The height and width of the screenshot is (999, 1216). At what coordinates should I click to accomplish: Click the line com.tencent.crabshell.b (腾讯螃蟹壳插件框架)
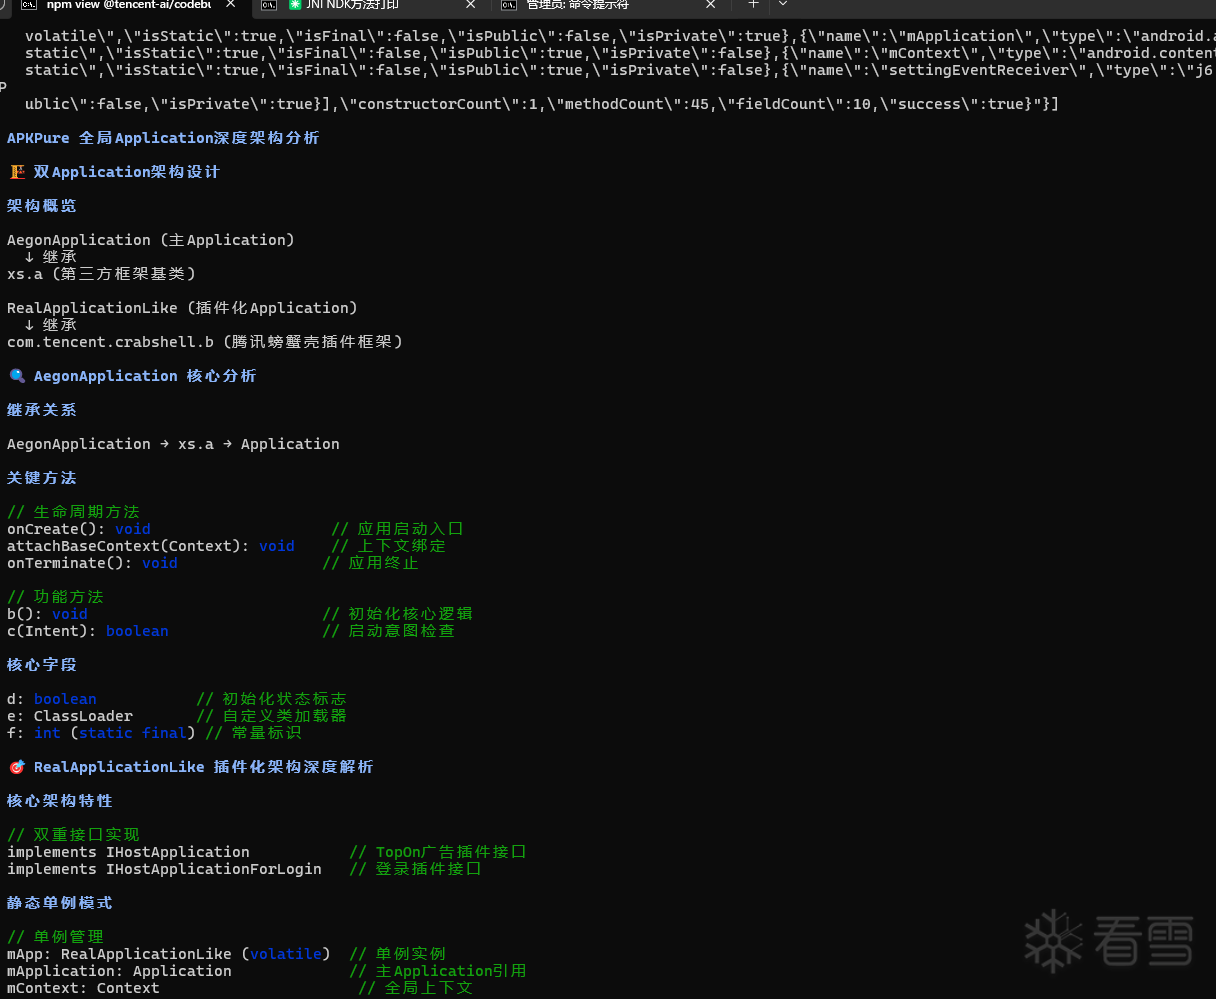click(x=205, y=342)
